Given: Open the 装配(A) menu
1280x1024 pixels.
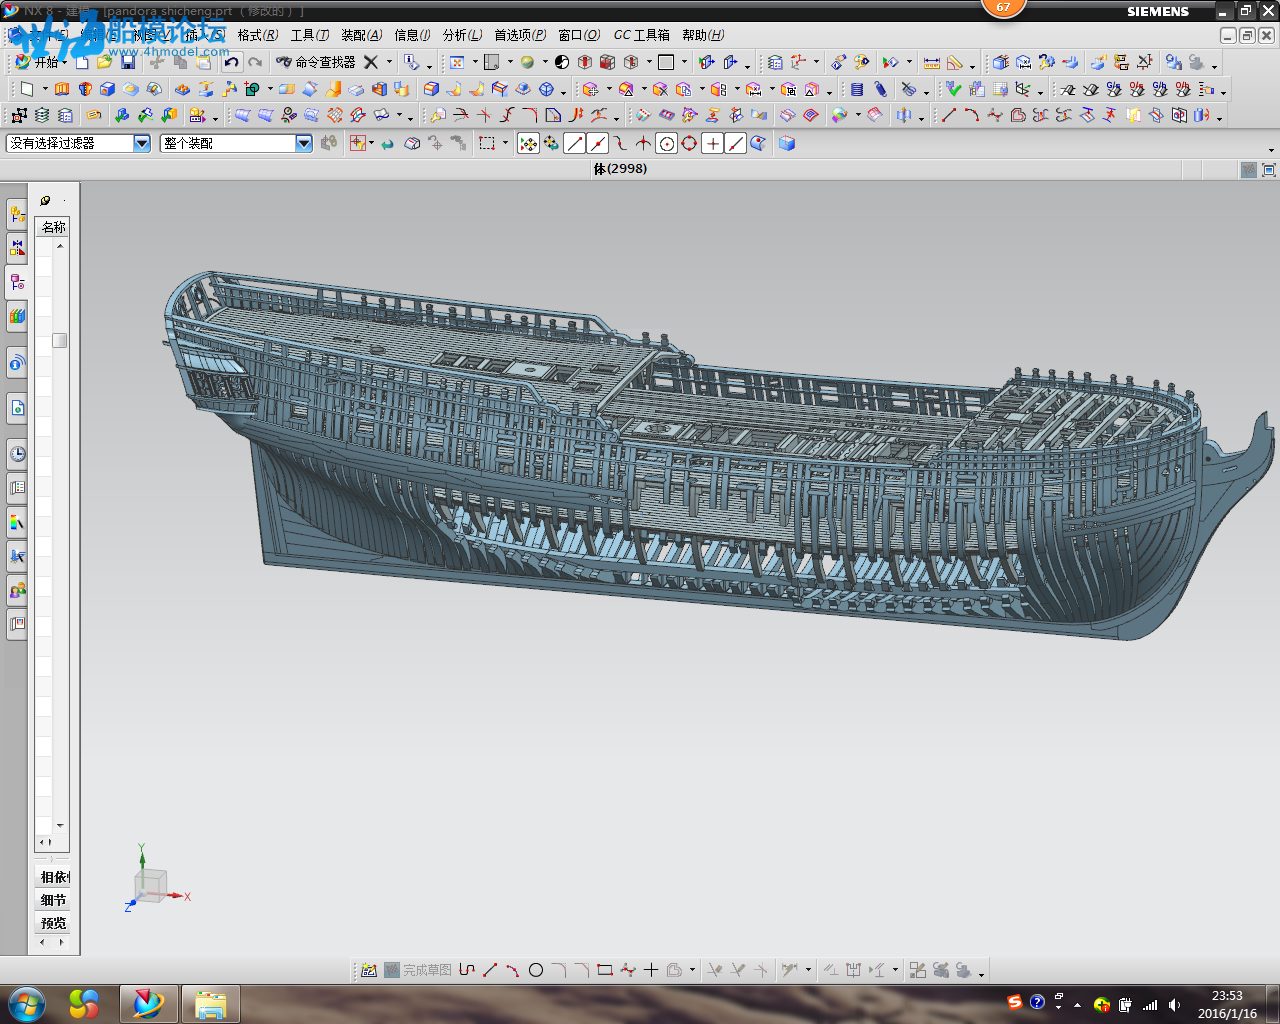Looking at the screenshot, I should tap(362, 35).
